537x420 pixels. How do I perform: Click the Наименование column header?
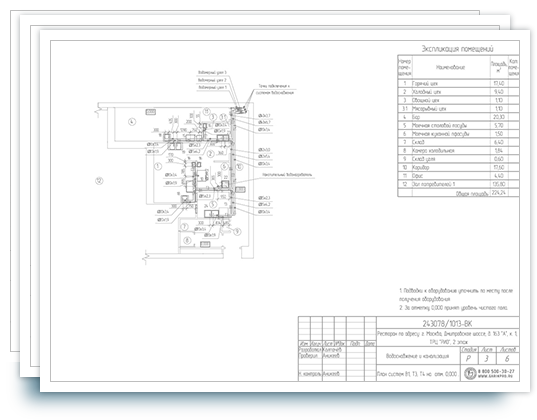(451, 67)
